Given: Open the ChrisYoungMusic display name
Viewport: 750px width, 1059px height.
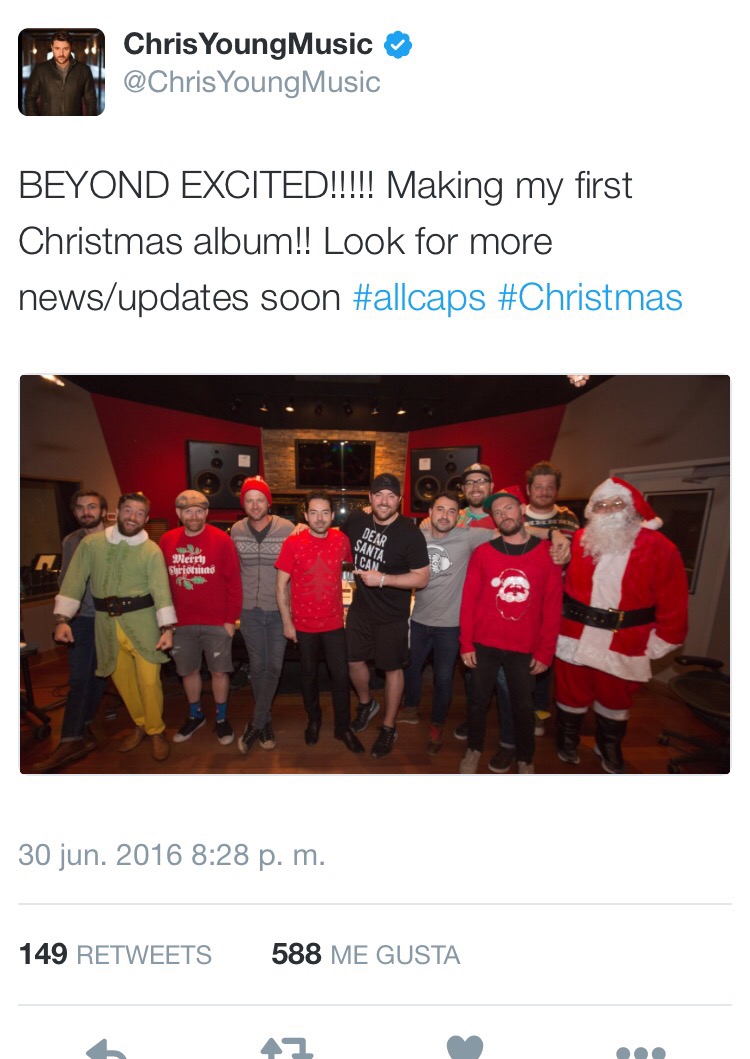Looking at the screenshot, I should [247, 45].
